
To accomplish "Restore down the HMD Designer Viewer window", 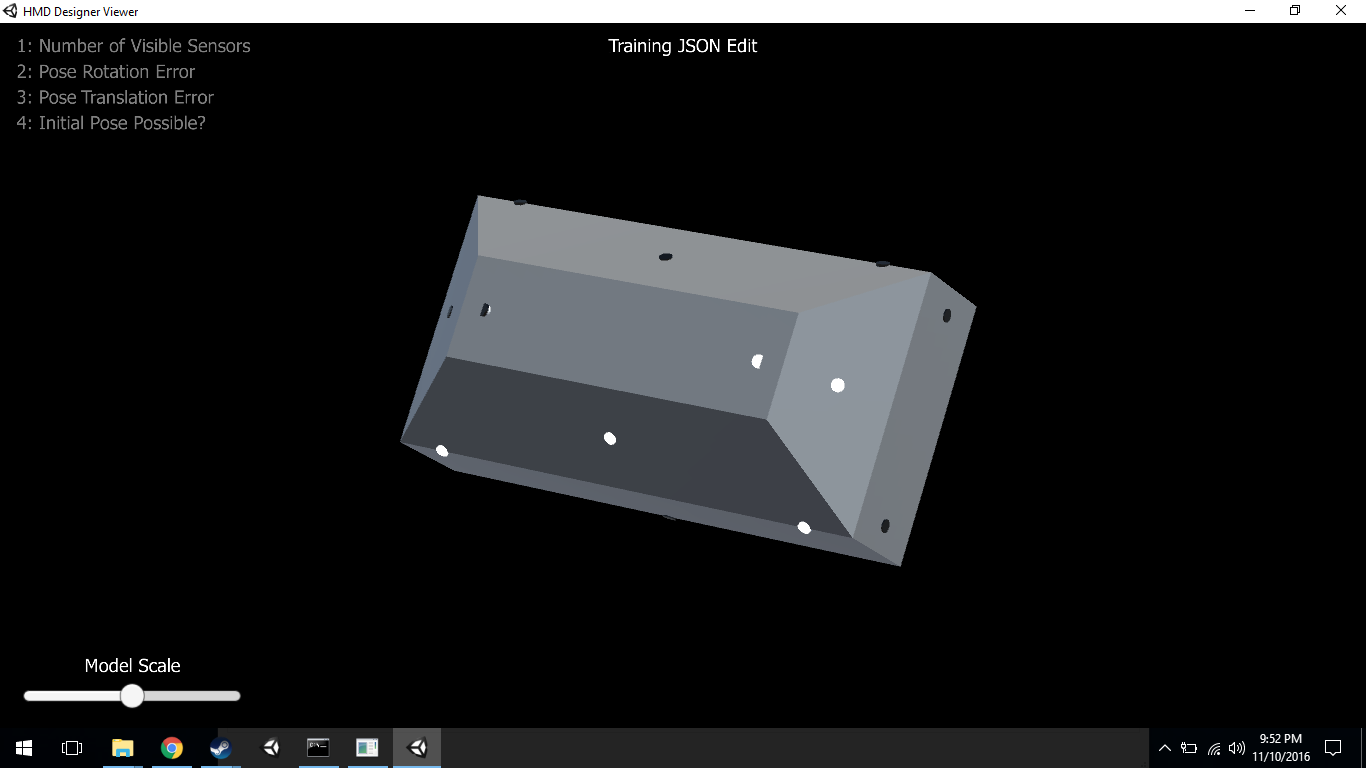I will tap(1295, 11).
